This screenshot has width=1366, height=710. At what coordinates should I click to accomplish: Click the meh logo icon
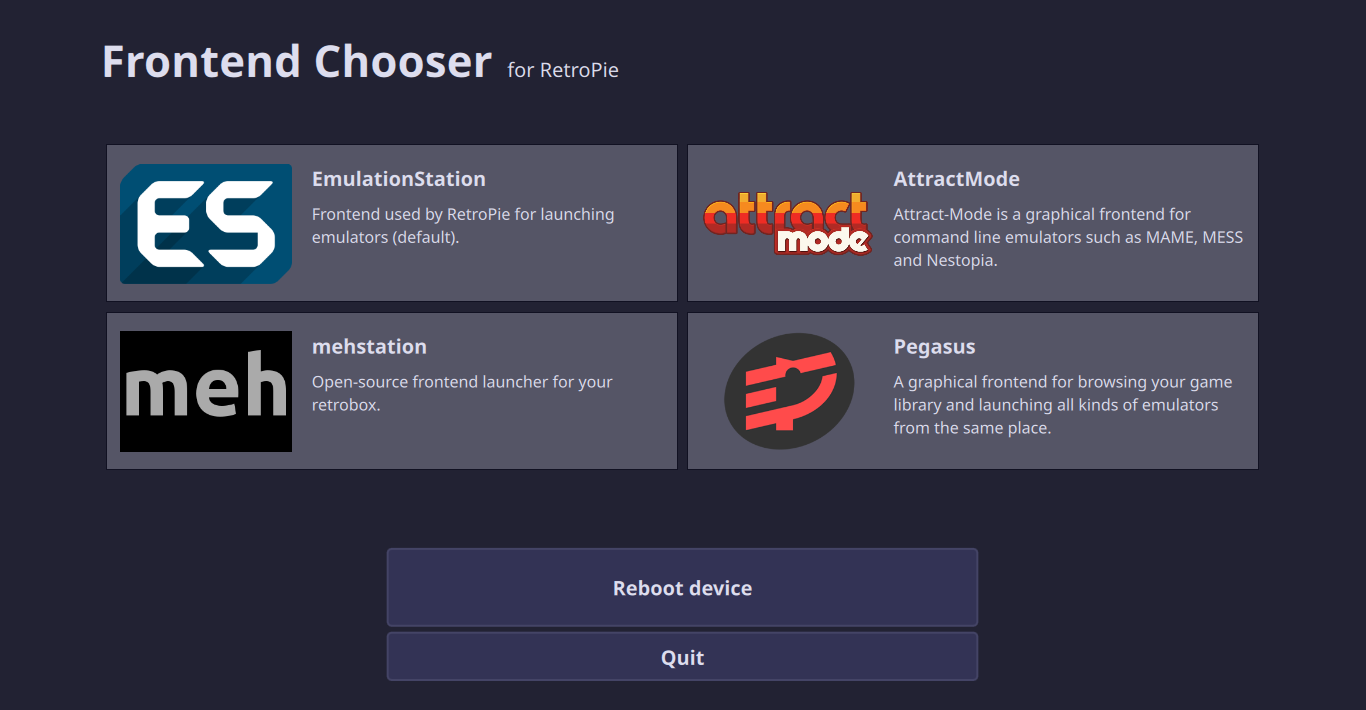click(205, 391)
